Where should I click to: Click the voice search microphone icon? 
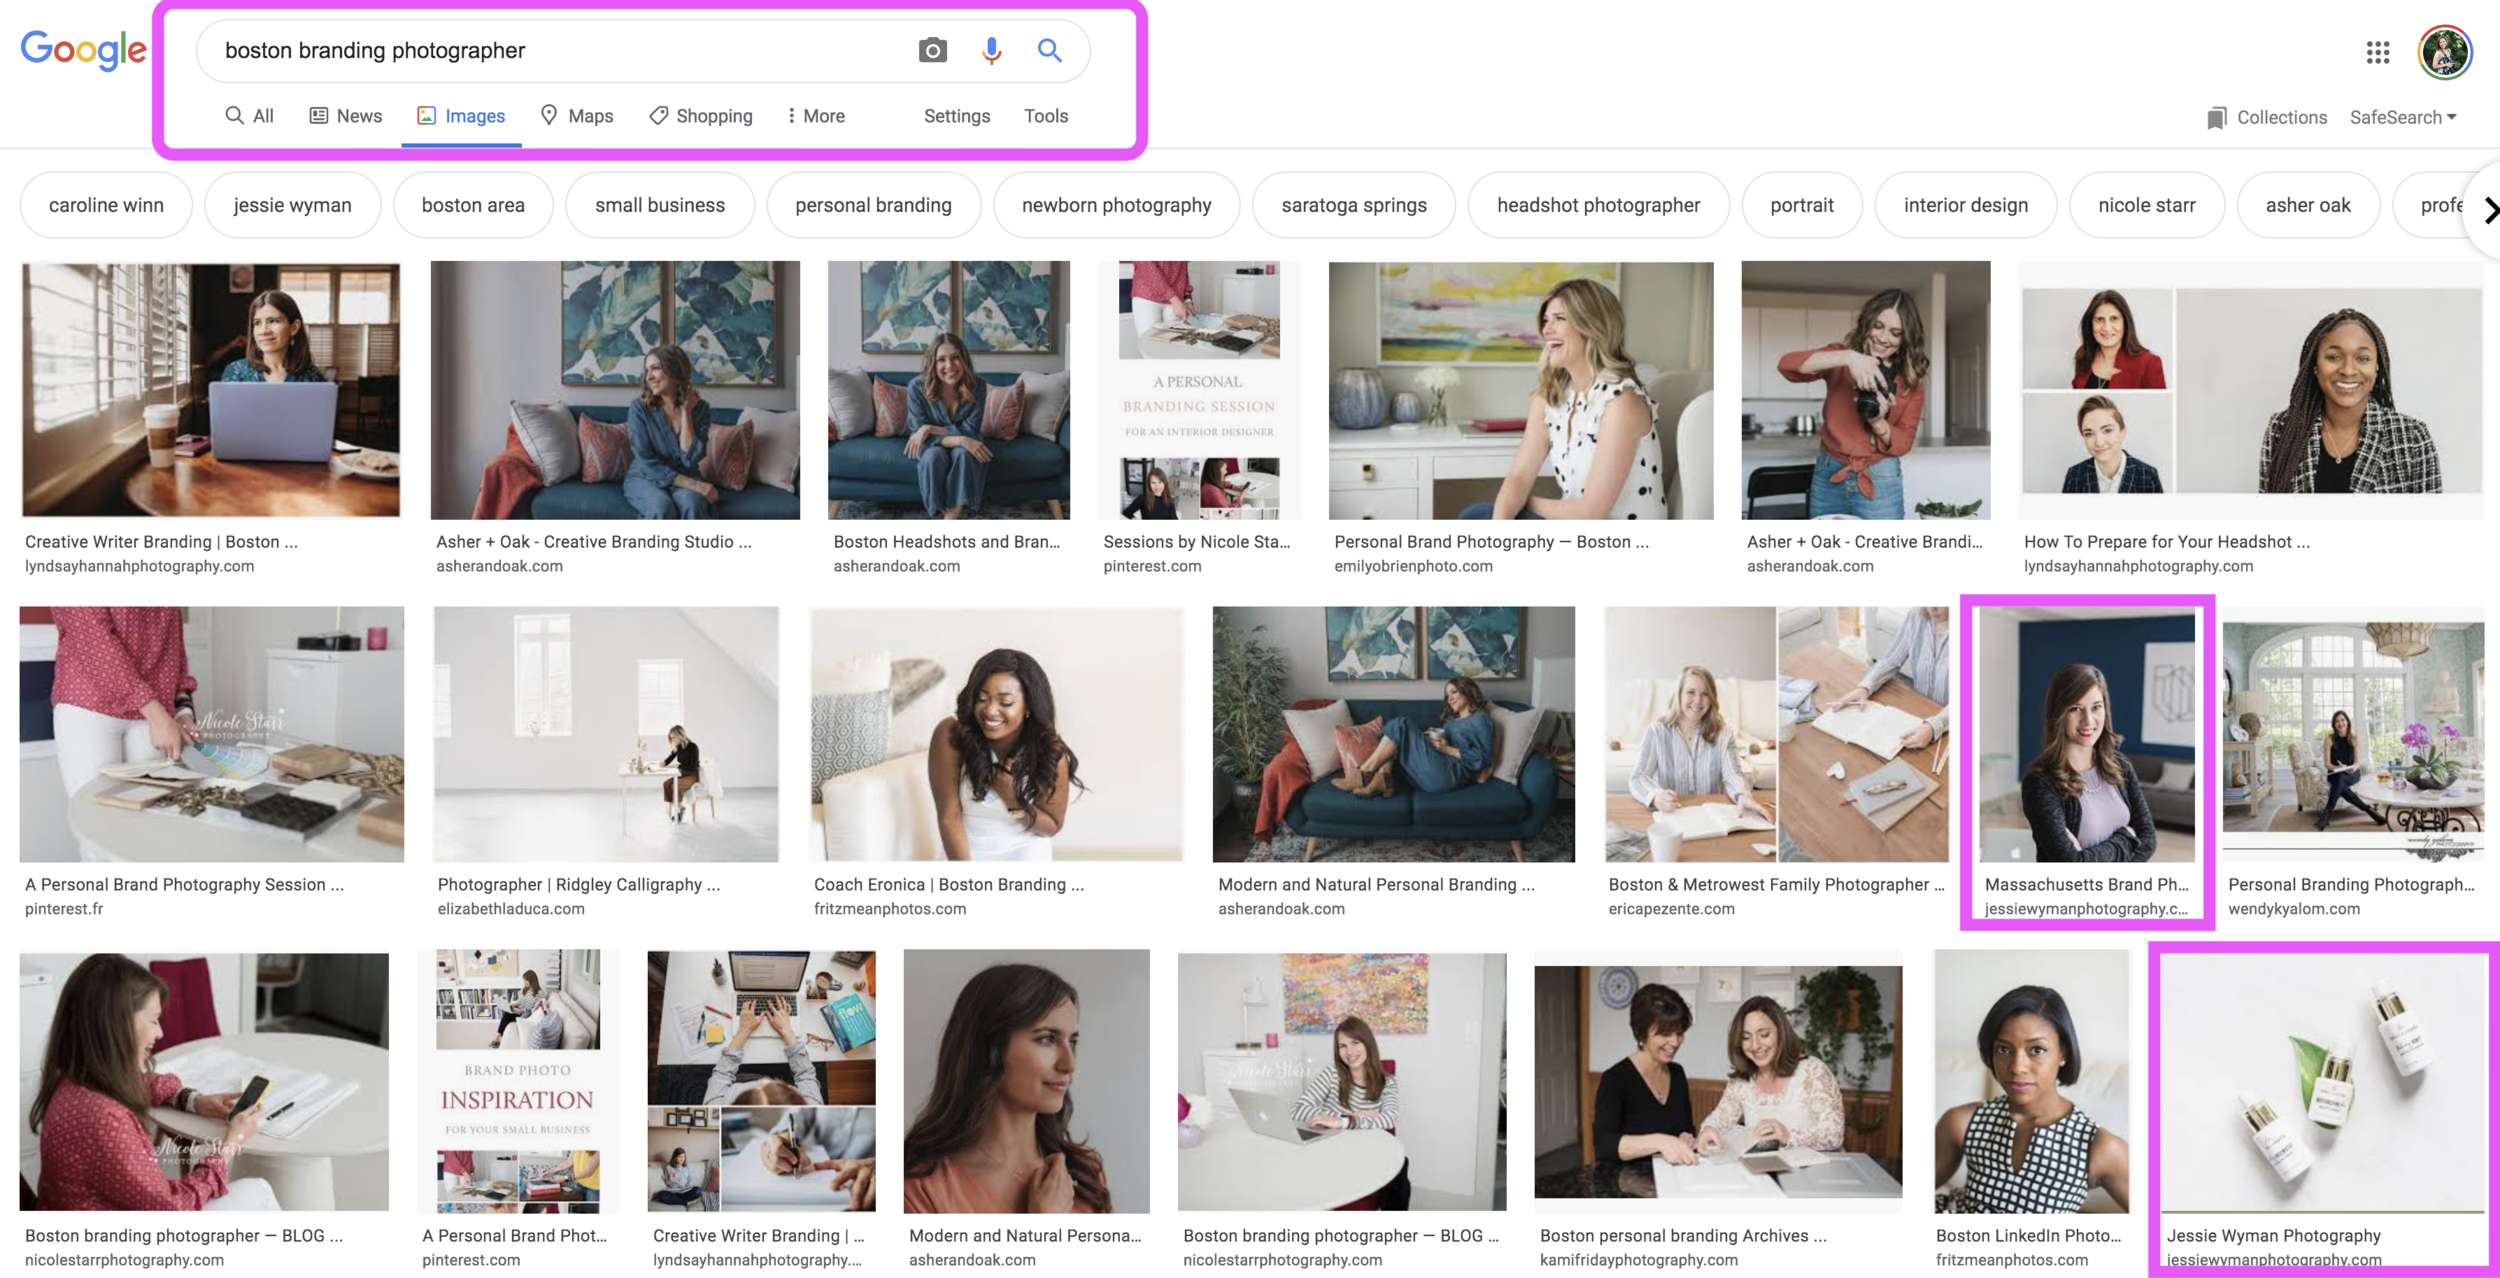point(991,50)
